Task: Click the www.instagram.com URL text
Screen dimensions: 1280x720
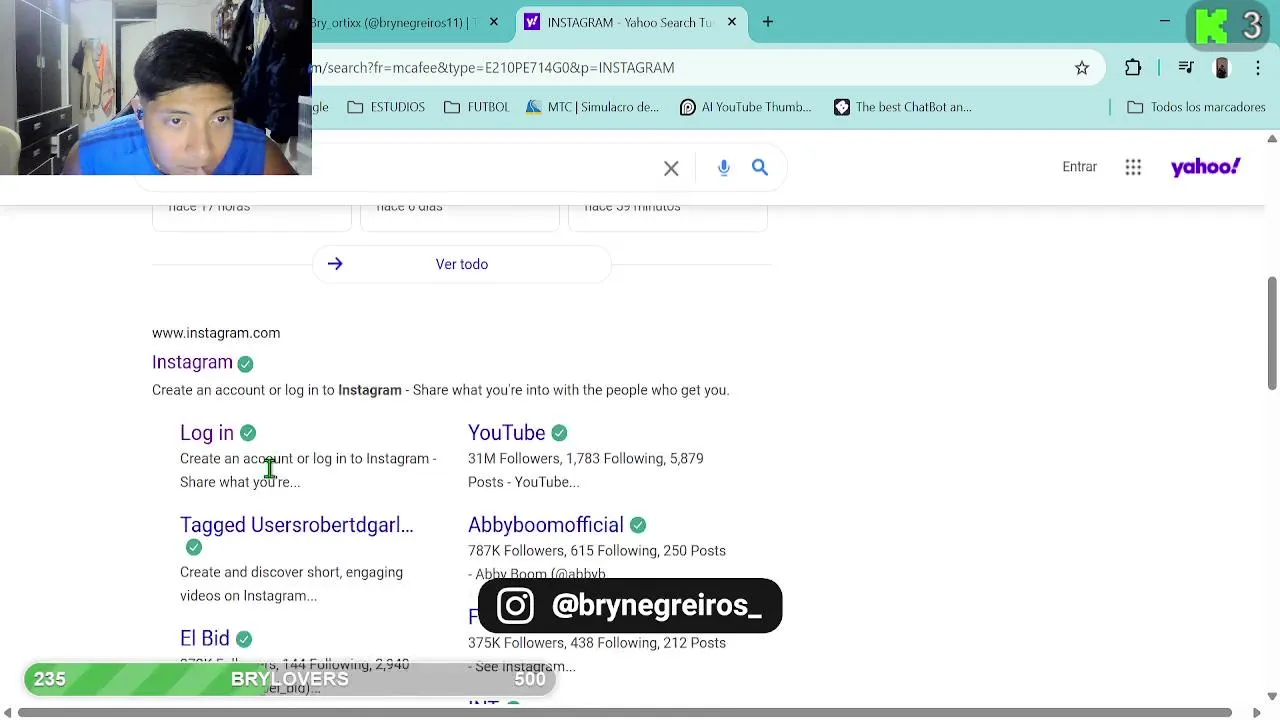Action: tap(216, 333)
